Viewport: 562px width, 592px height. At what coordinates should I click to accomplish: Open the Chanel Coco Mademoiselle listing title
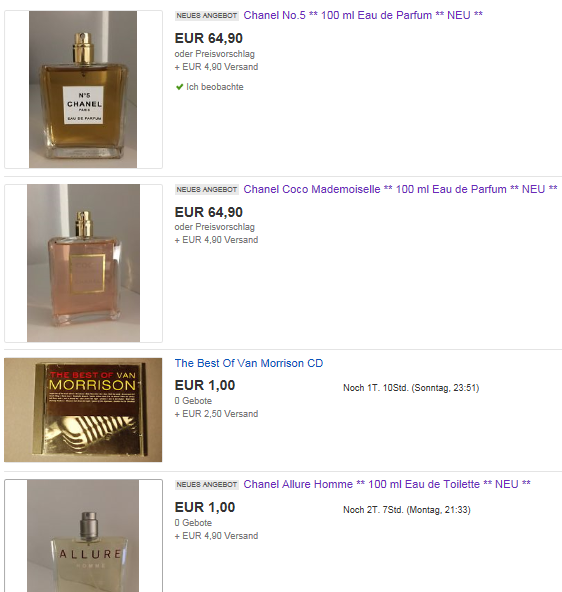point(400,189)
